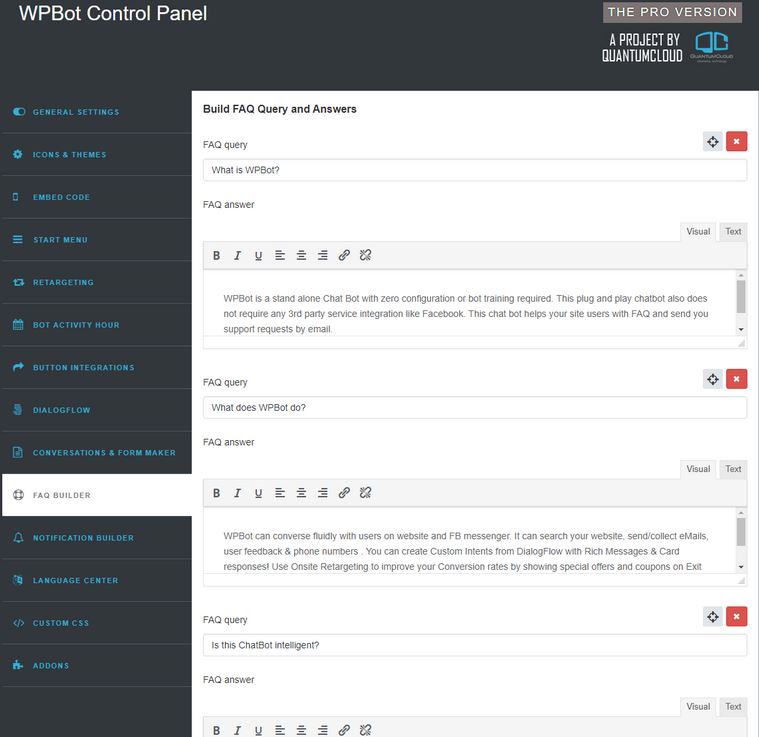
Task: Align right in second FAQ editor
Action: pos(322,493)
